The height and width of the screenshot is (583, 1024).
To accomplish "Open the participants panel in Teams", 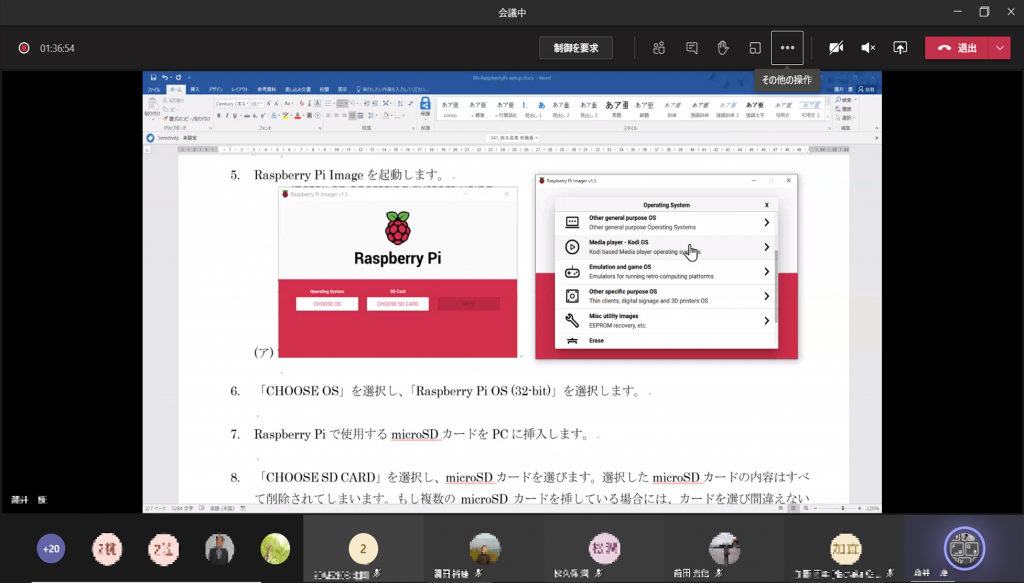I will tap(659, 48).
